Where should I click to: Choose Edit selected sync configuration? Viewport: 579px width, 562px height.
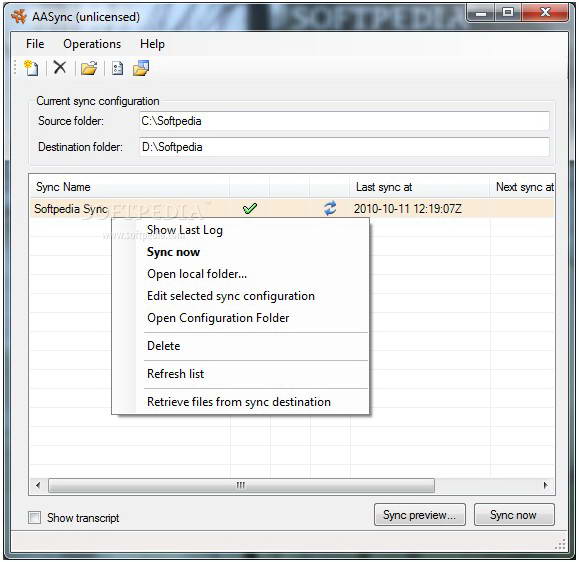[240, 296]
